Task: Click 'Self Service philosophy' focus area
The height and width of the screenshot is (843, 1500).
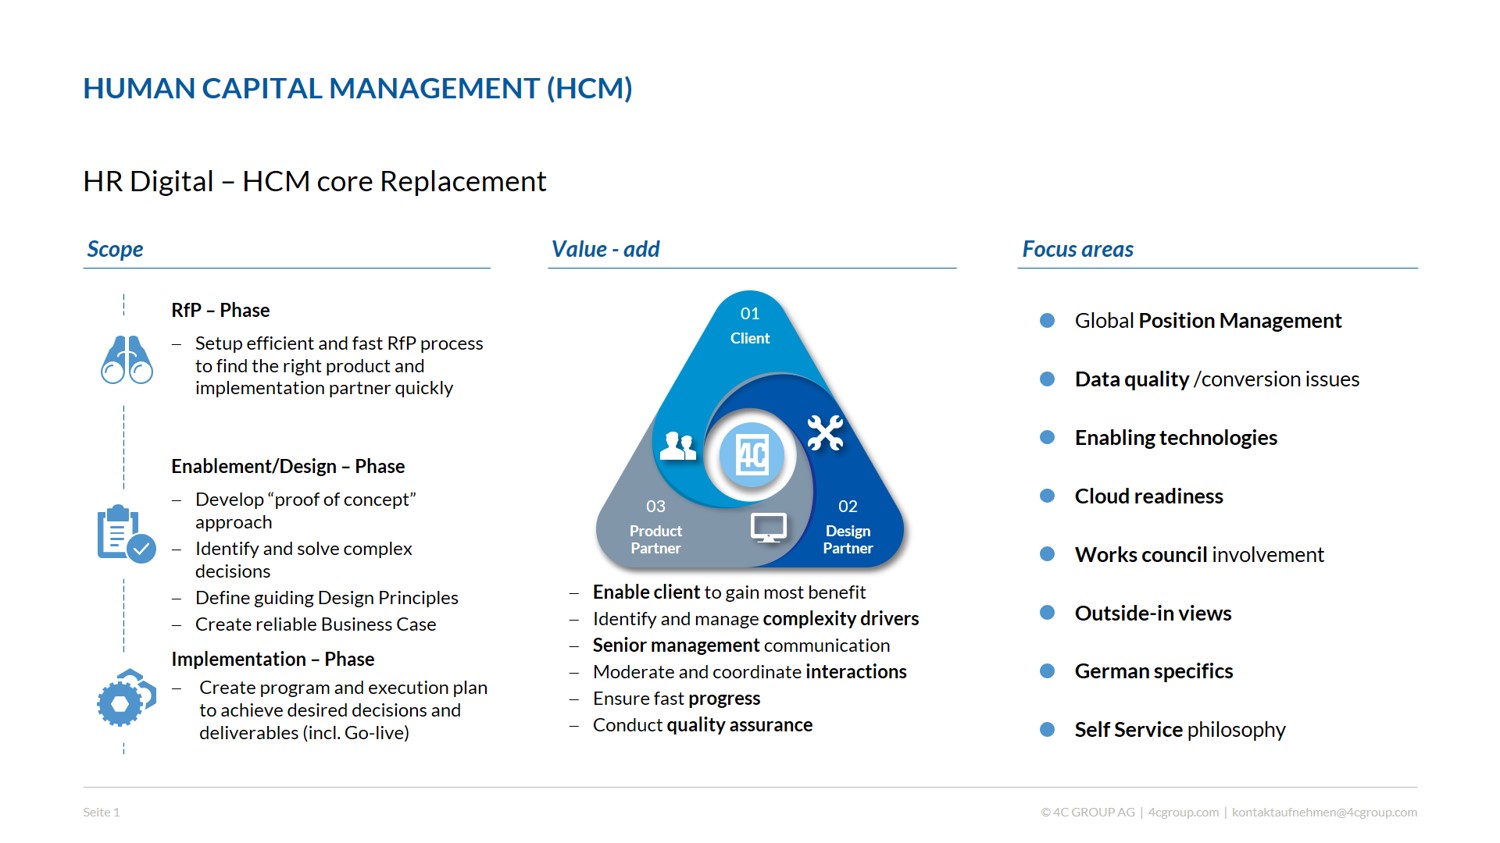Action: pyautogui.click(x=1179, y=729)
